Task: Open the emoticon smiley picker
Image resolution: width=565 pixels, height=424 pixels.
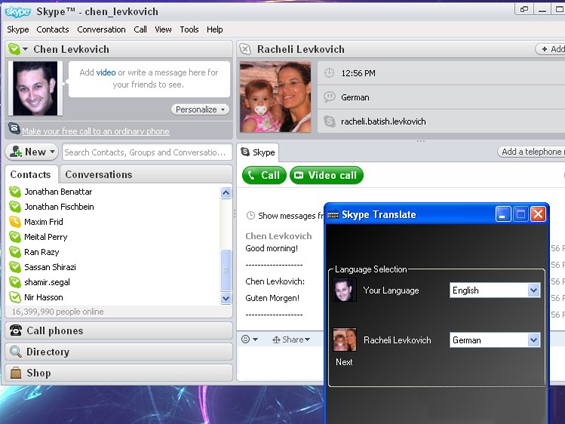Action: pyautogui.click(x=249, y=339)
